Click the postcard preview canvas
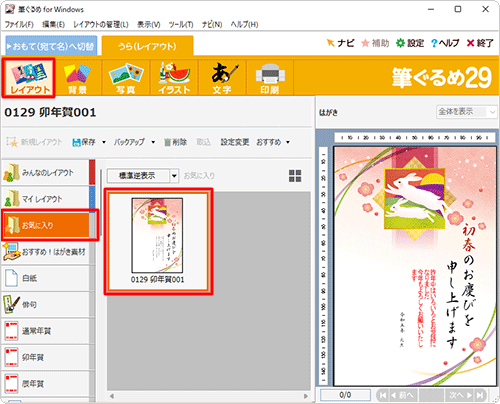The height and width of the screenshot is (404, 500). 415,266
